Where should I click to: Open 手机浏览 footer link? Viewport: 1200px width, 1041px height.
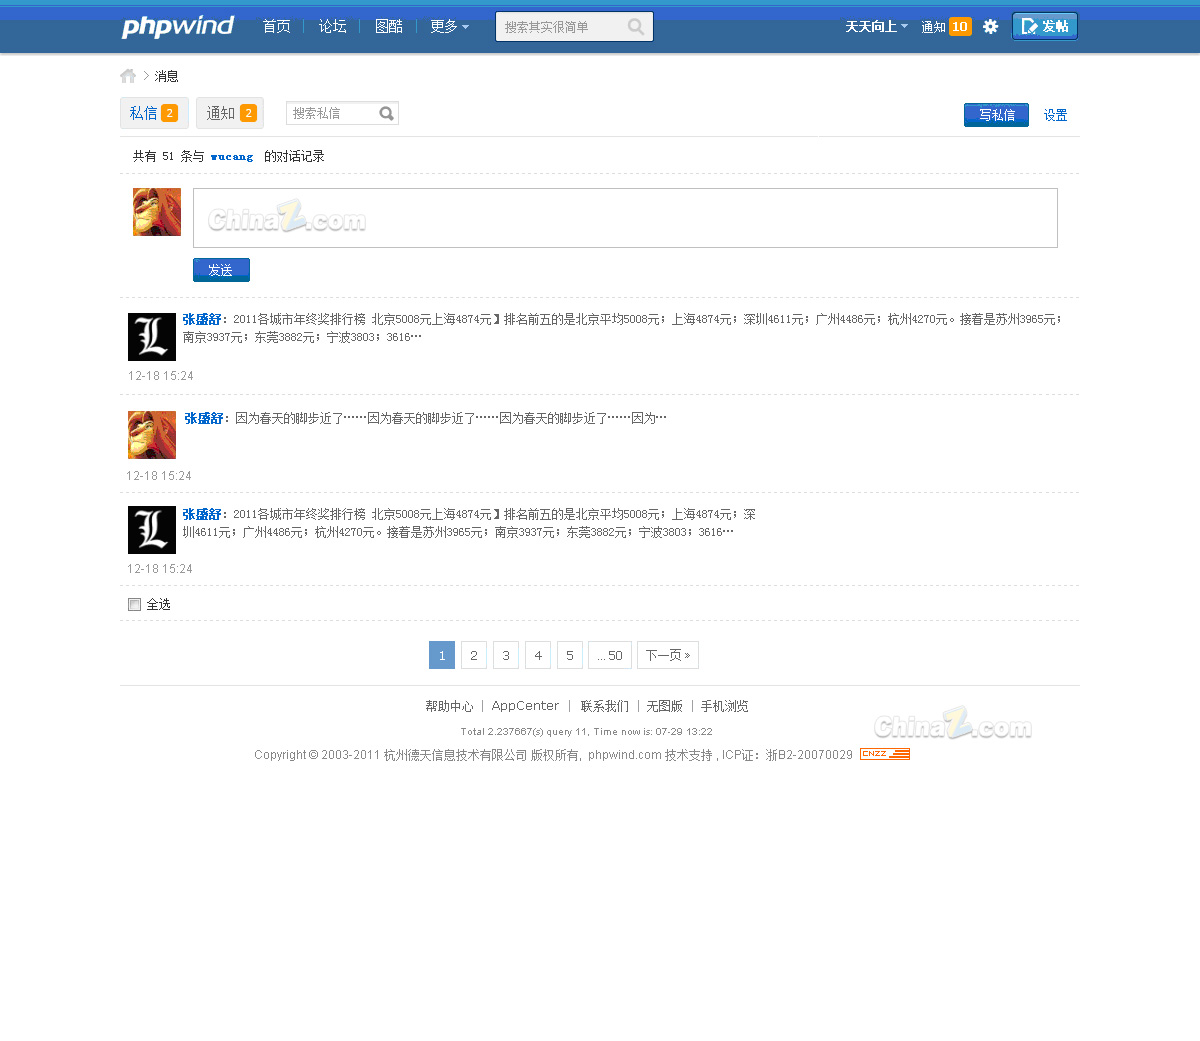point(725,706)
